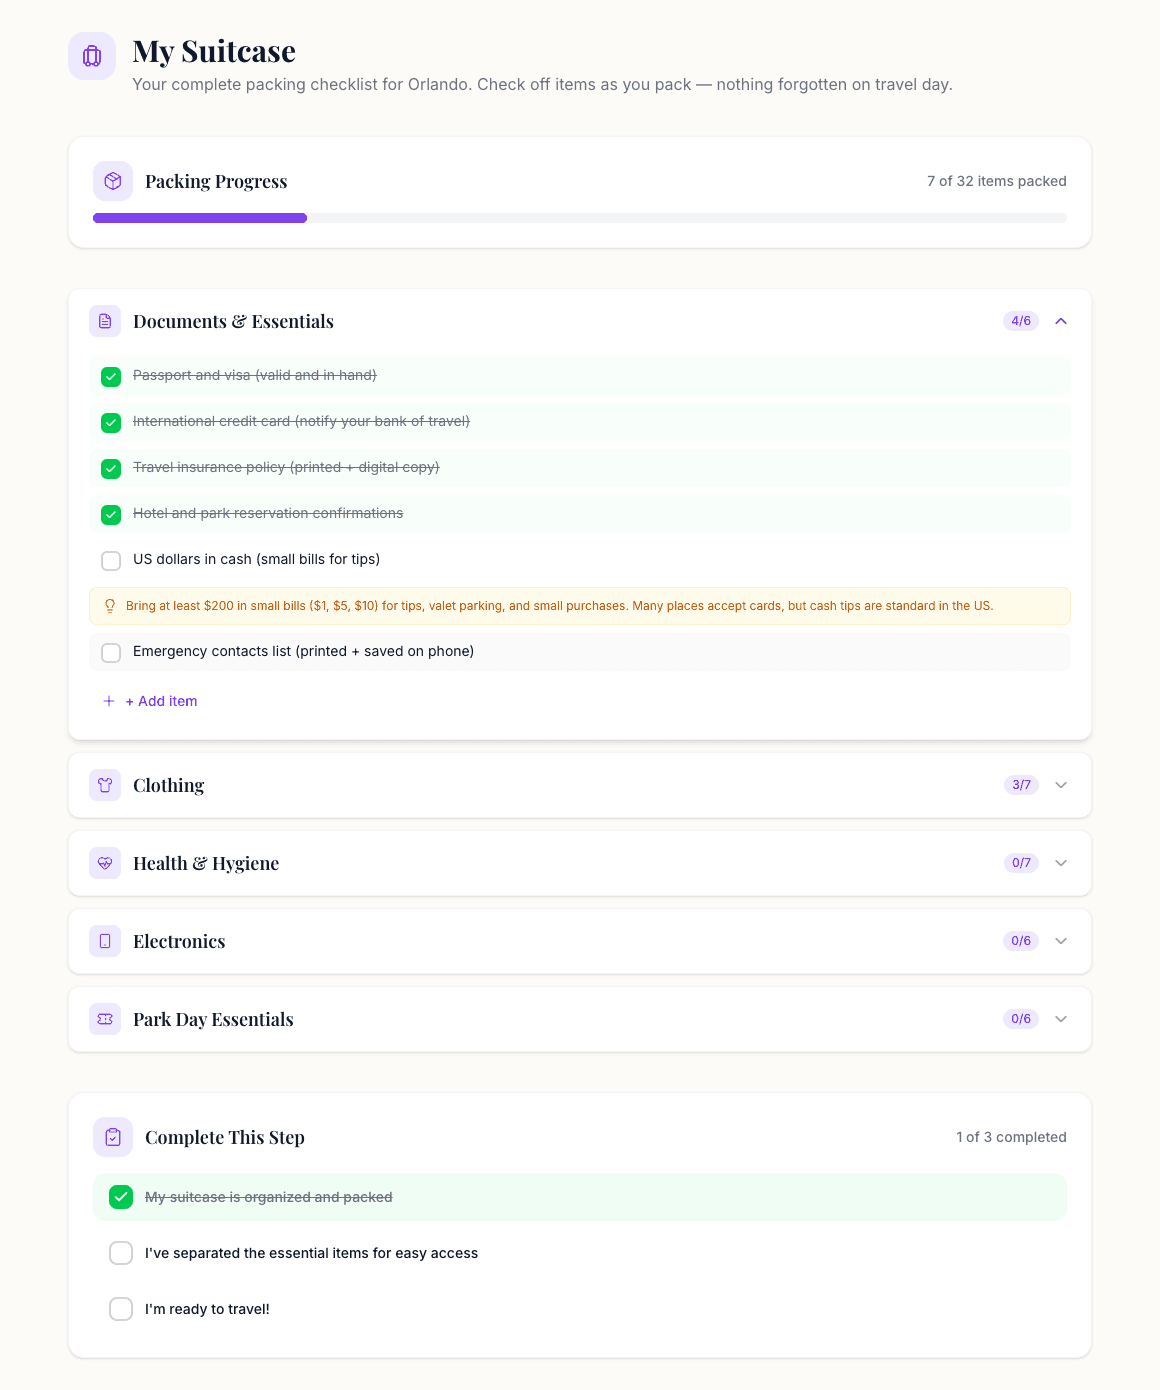This screenshot has height=1390, width=1160.
Task: Click the 0/7 badge on Health & Hygiene
Action: (x=1021, y=863)
